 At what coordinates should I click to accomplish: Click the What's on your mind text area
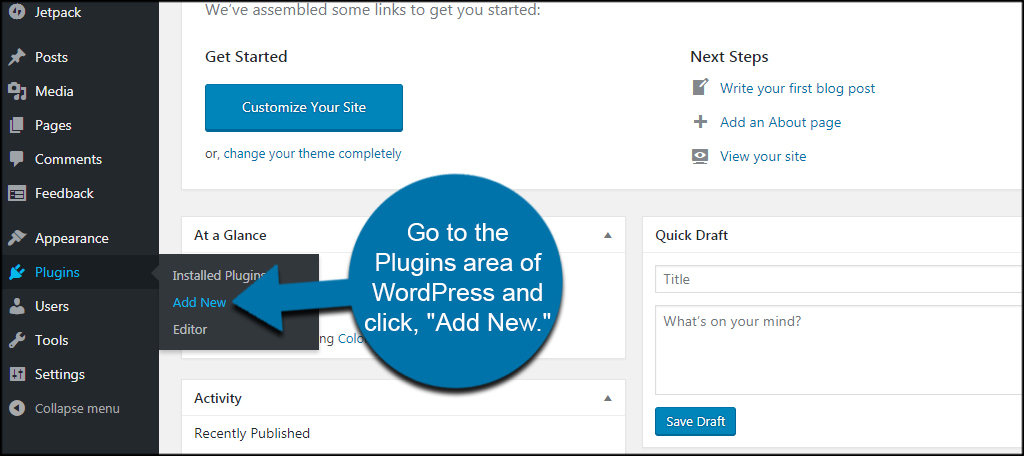coord(839,350)
